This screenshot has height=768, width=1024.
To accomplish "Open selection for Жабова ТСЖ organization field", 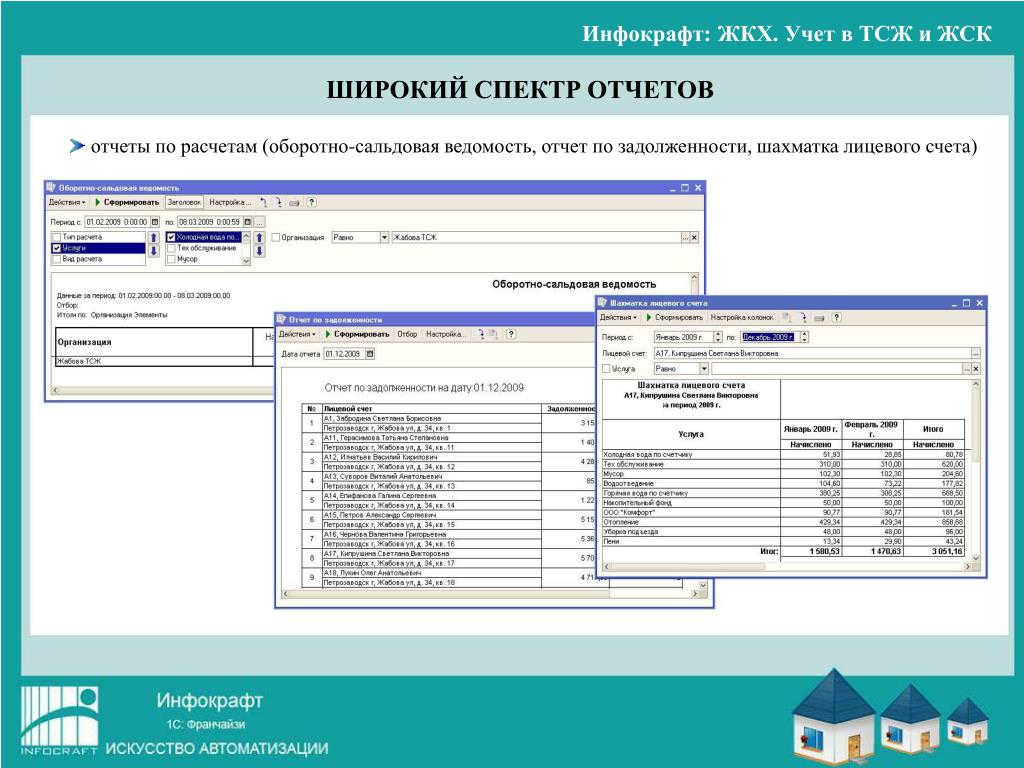I will click(x=686, y=238).
